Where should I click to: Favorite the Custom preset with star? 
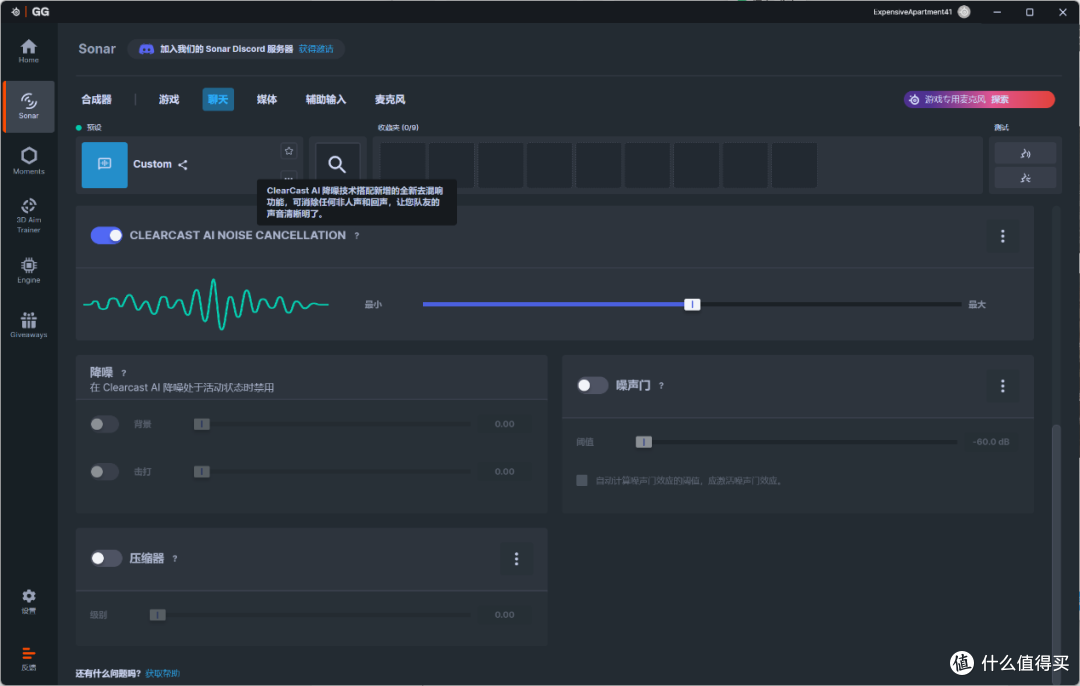point(289,151)
